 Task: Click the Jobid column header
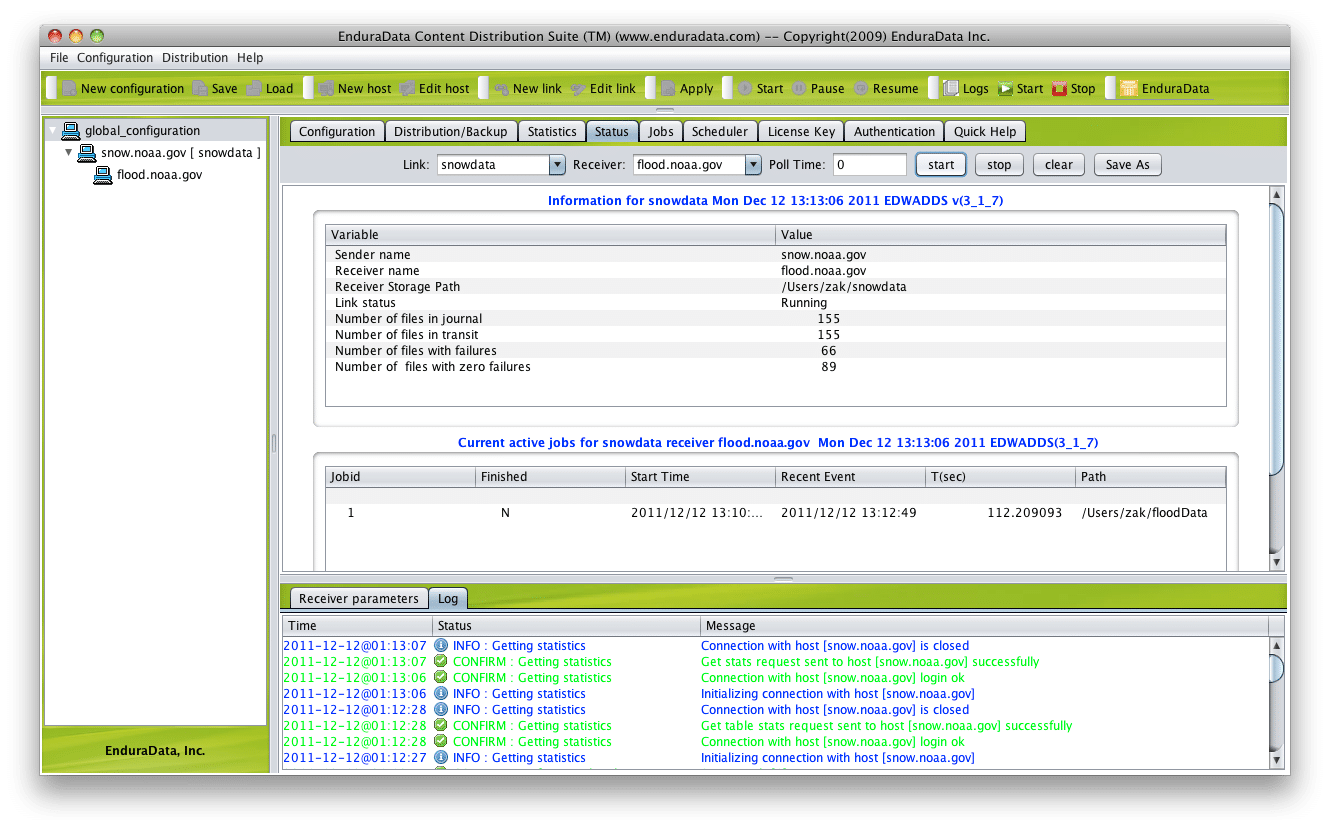pyautogui.click(x=401, y=477)
